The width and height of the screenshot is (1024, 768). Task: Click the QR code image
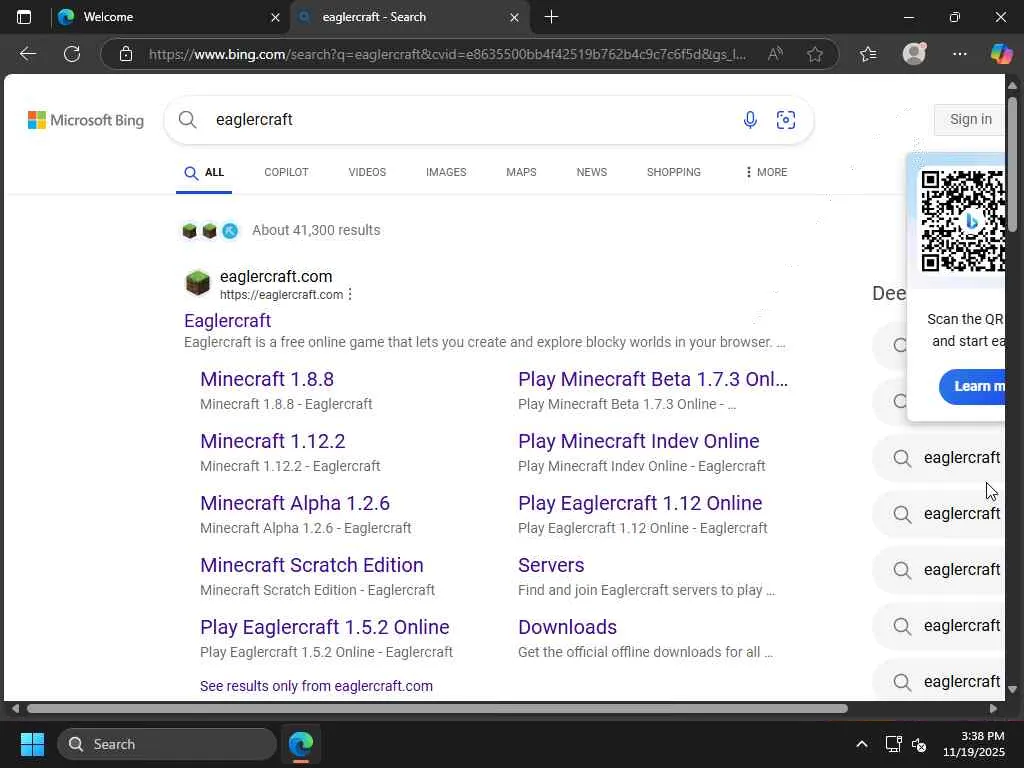click(x=963, y=221)
